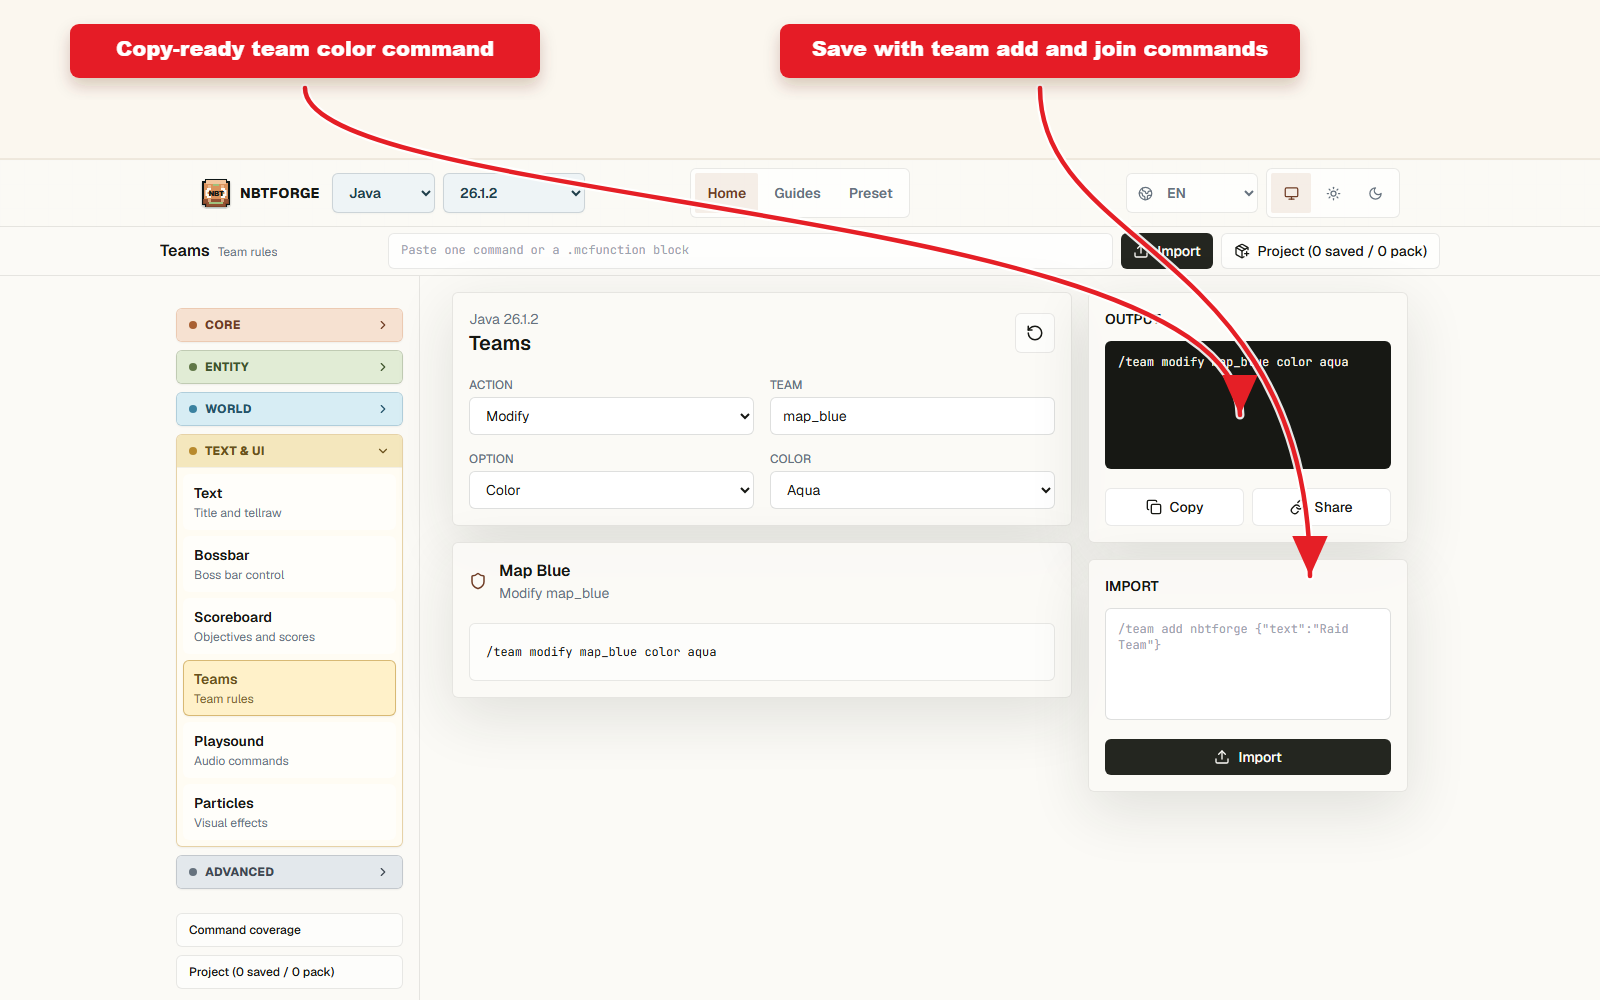
Task: Open Scoreboard objectives and scores
Action: pyautogui.click(x=289, y=626)
